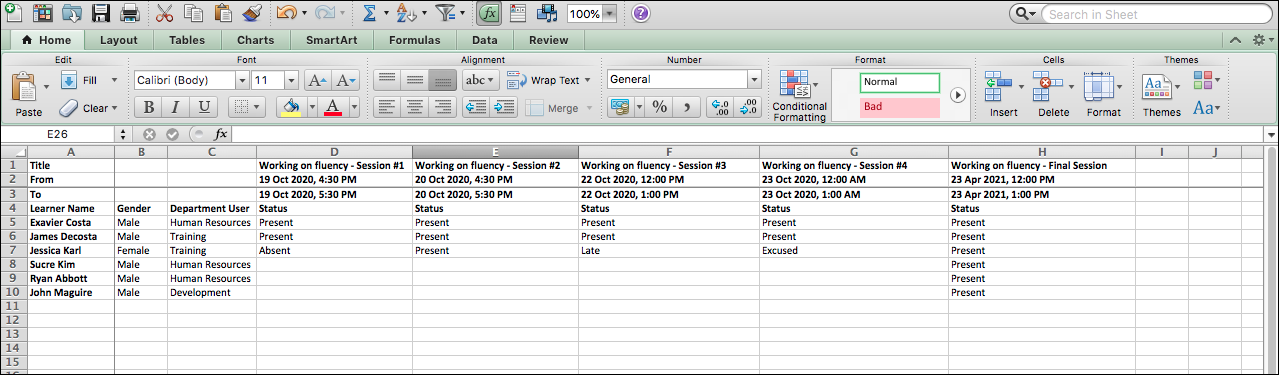The image size is (1279, 375).
Task: Open the zoom percentage dropdown
Action: coord(610,14)
